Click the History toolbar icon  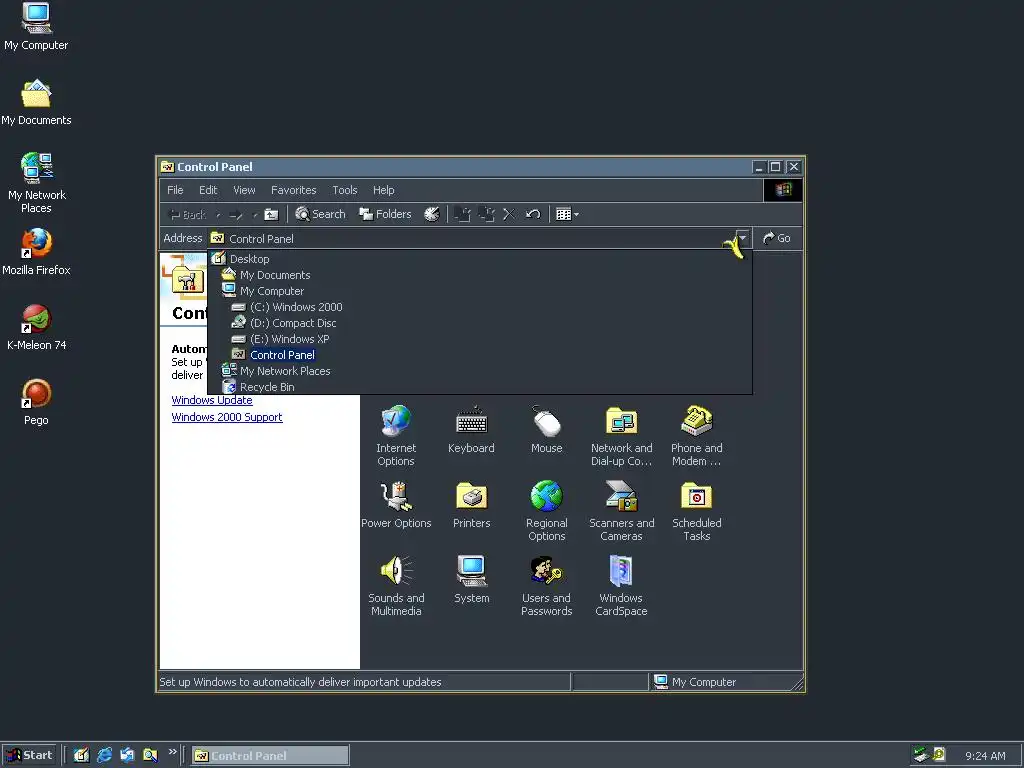pos(432,214)
